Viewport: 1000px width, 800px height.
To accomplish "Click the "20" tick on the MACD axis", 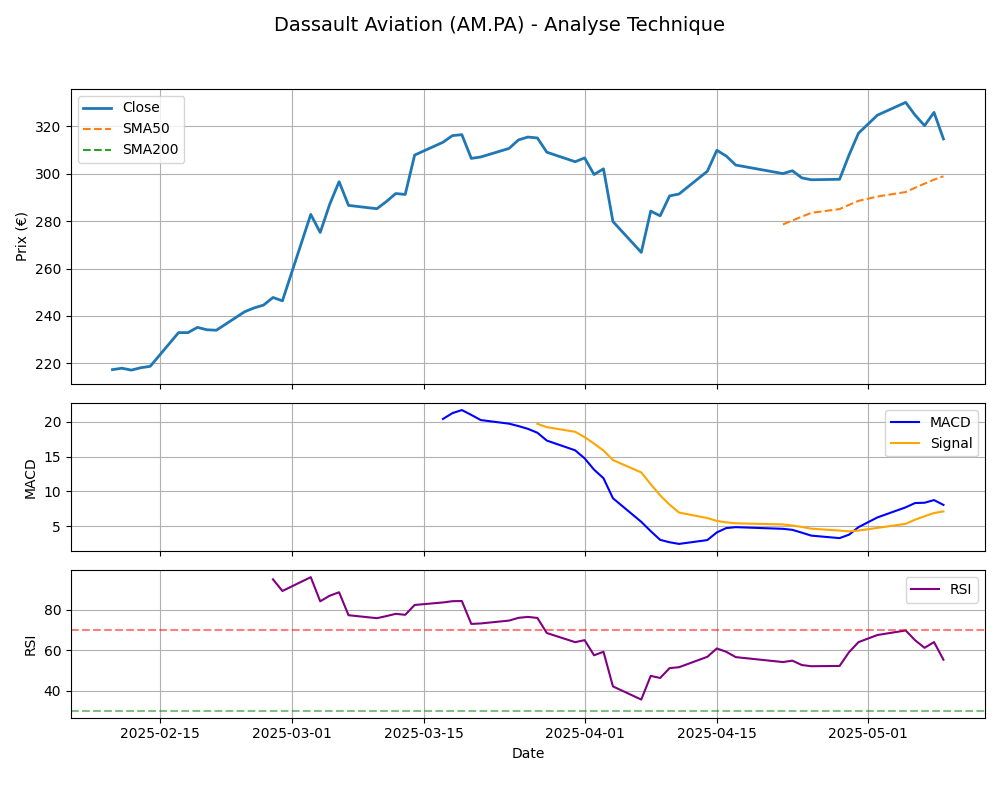I will pos(54,422).
